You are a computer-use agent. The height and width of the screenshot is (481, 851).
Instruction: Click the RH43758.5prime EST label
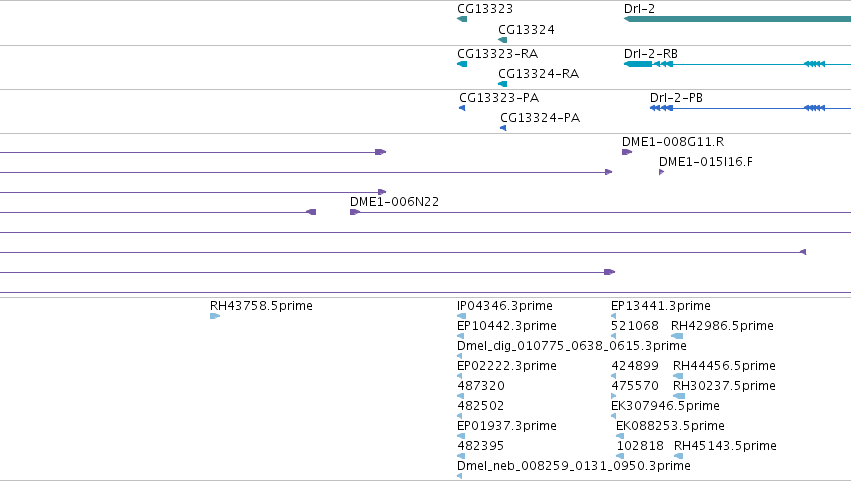click(261, 306)
